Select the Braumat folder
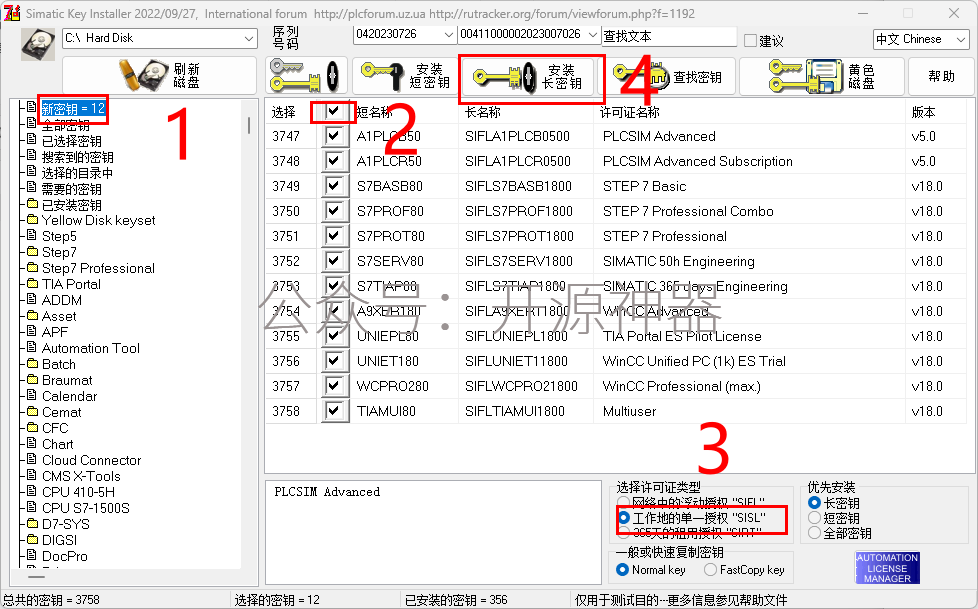978x609 pixels. pos(67,380)
